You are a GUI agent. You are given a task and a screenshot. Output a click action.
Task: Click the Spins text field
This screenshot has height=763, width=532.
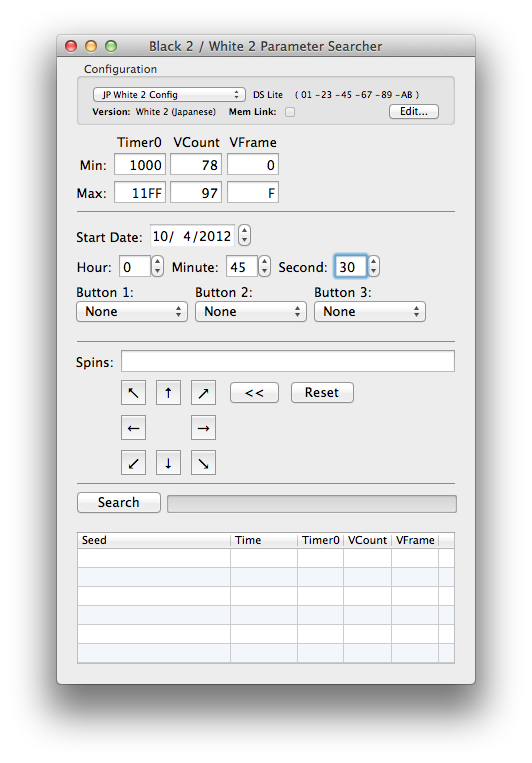tap(288, 361)
